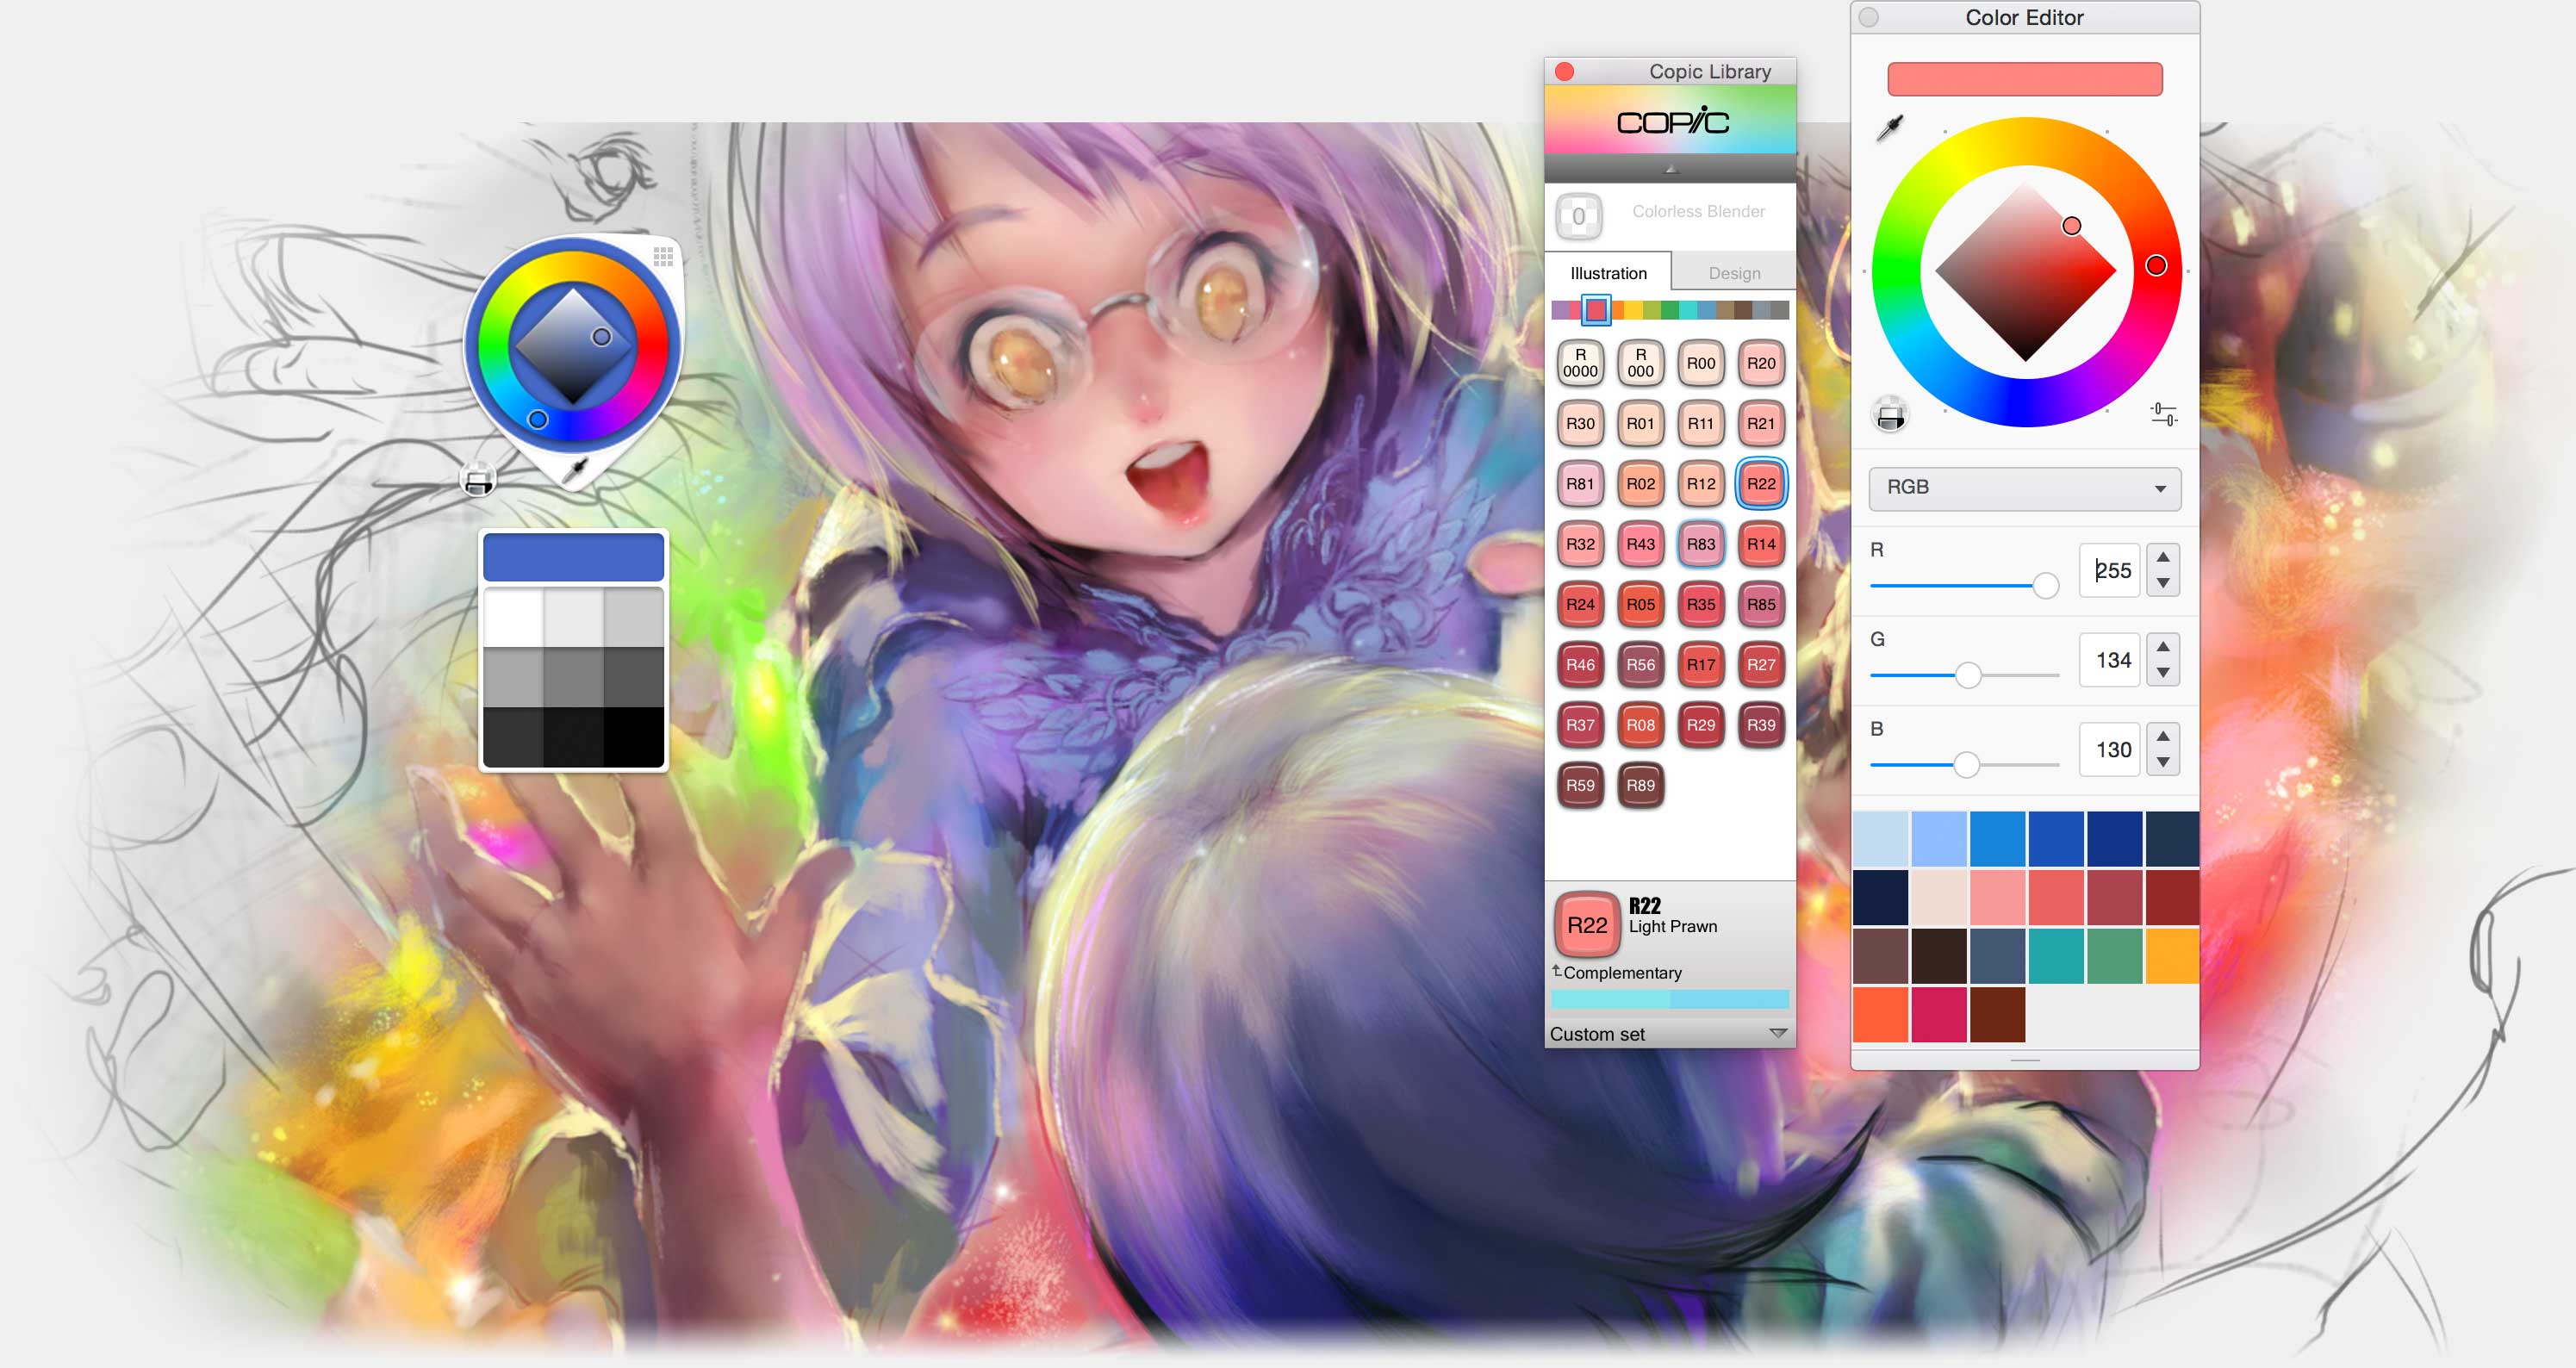
Task: Switch to Illustration tab in Copic Library
Action: coord(1607,274)
